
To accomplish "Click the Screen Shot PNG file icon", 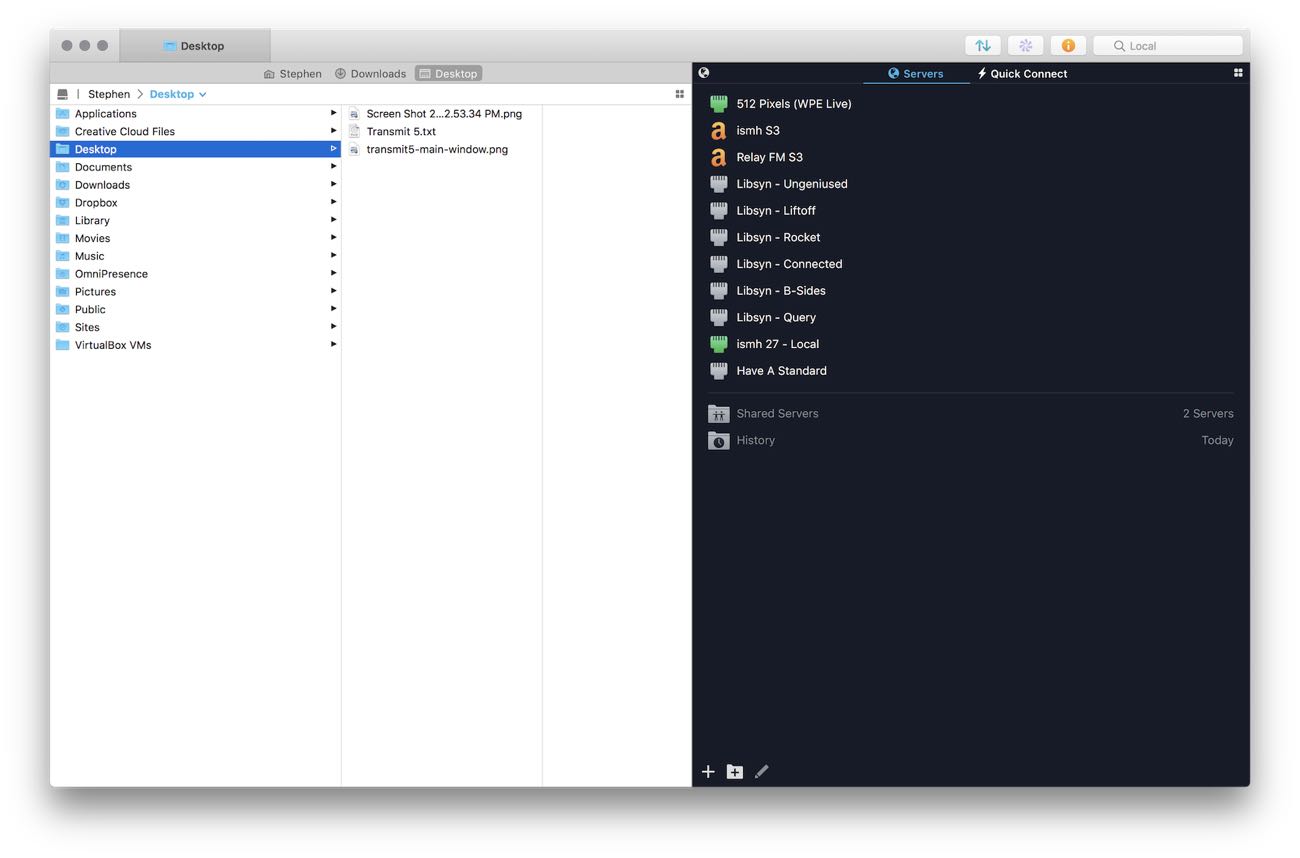I will tap(354, 114).
